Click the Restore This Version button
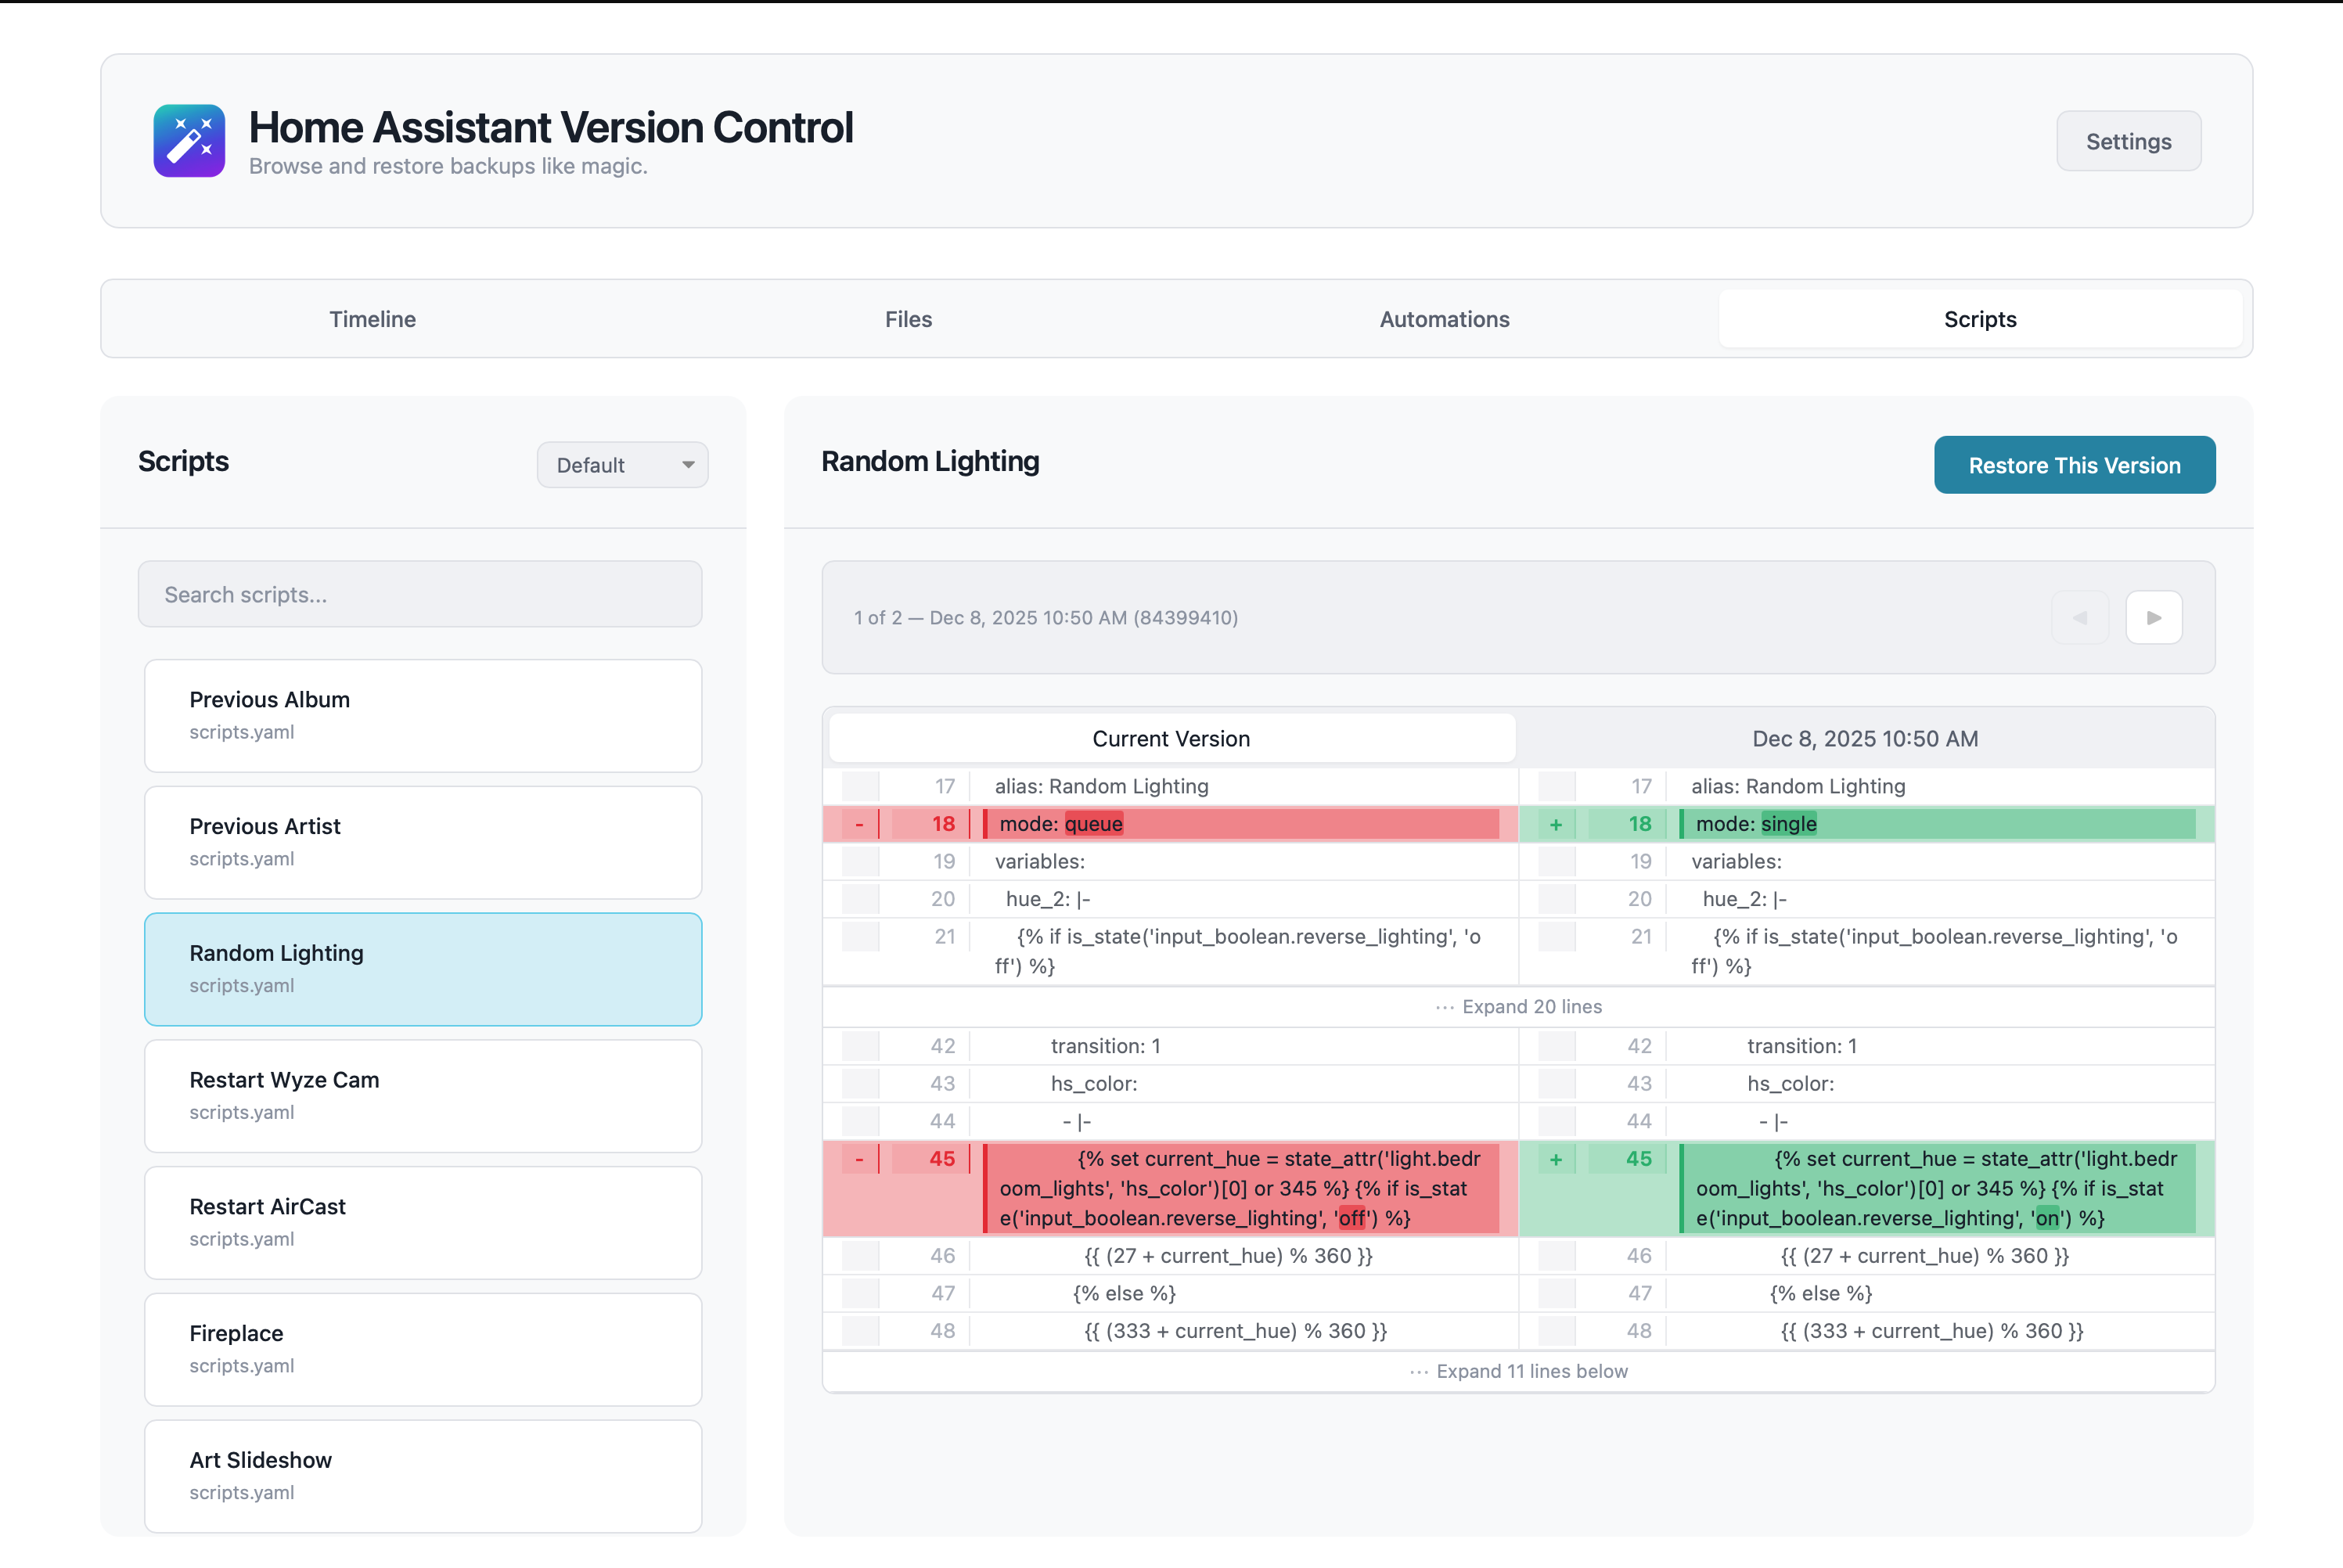2343x1568 pixels. pos(2074,464)
